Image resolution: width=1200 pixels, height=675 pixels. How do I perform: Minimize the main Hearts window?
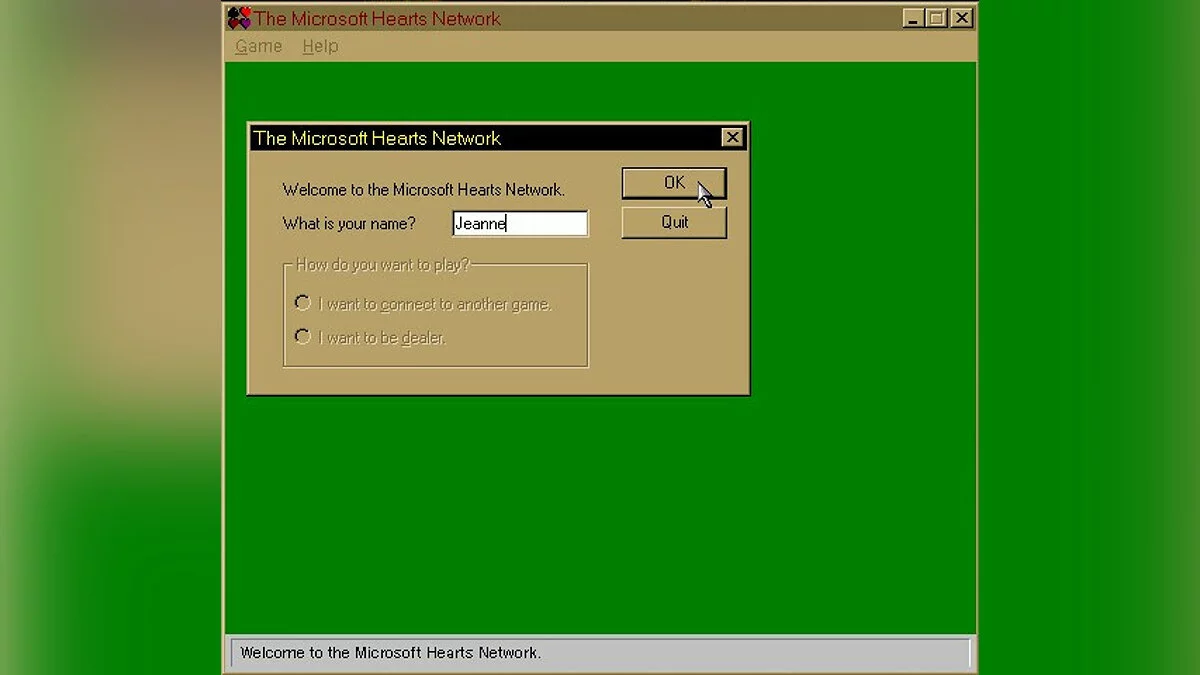click(913, 18)
